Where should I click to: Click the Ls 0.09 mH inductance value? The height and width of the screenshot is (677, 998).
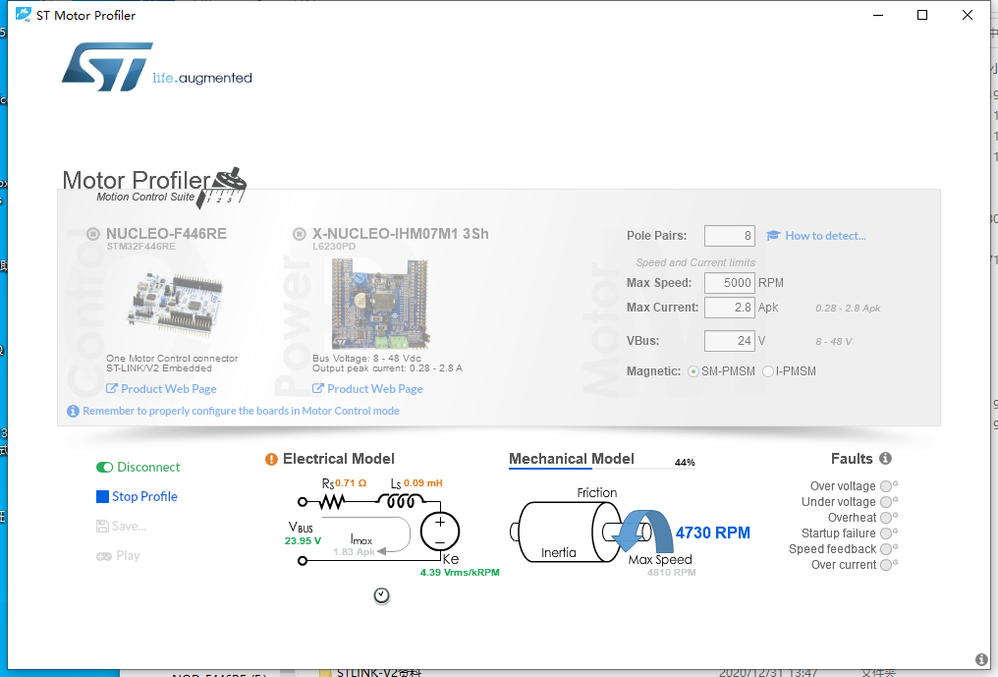click(x=423, y=483)
